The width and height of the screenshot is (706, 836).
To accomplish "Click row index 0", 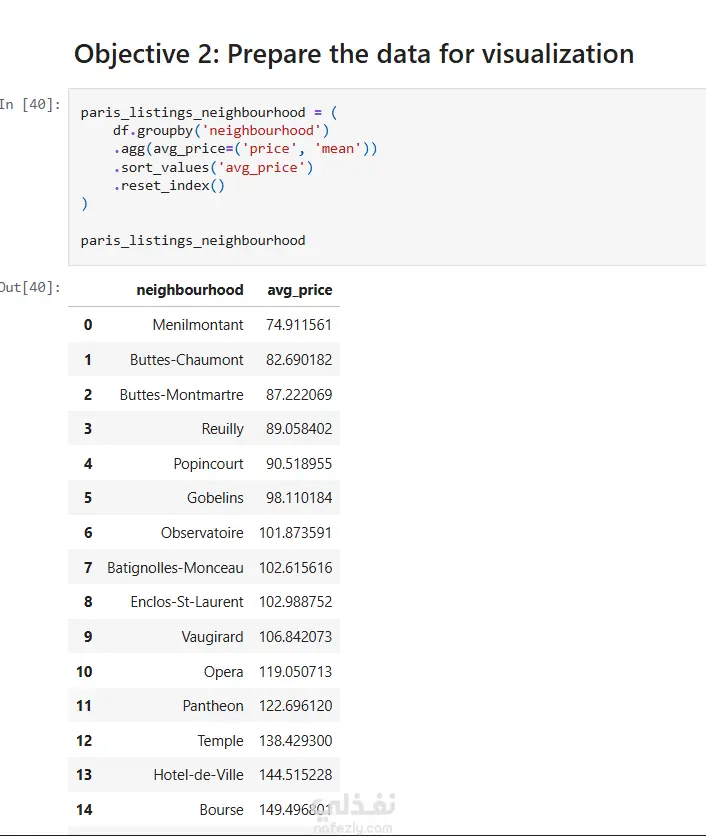I will [x=88, y=325].
